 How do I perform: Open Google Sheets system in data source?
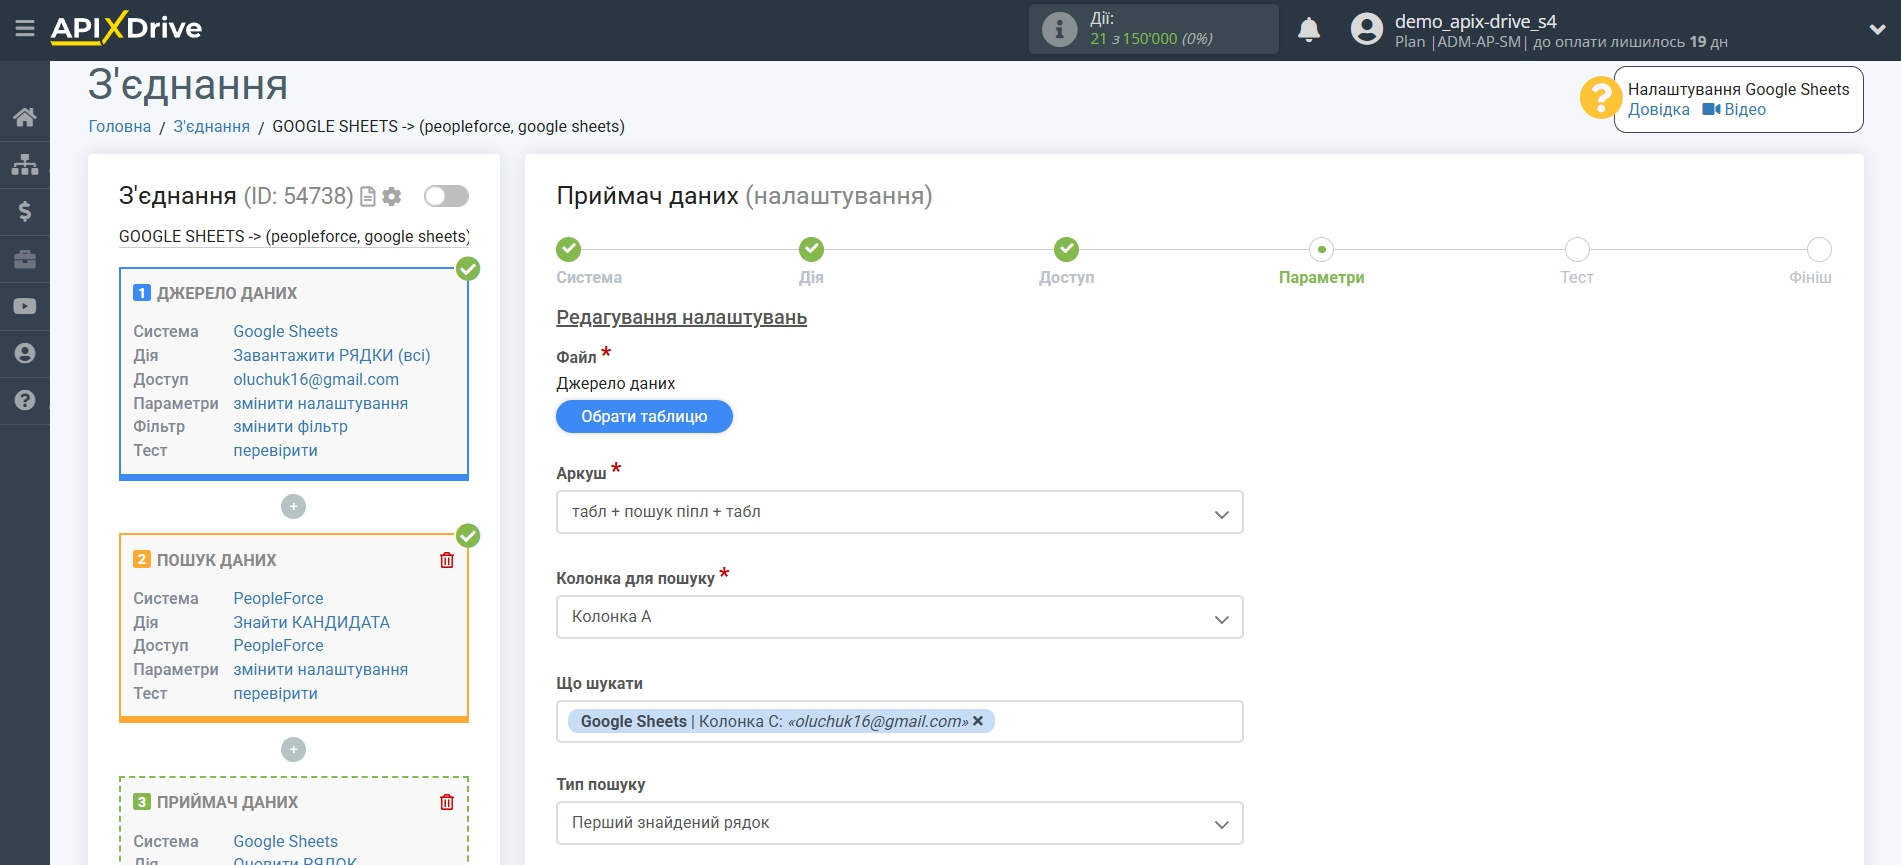coord(285,331)
